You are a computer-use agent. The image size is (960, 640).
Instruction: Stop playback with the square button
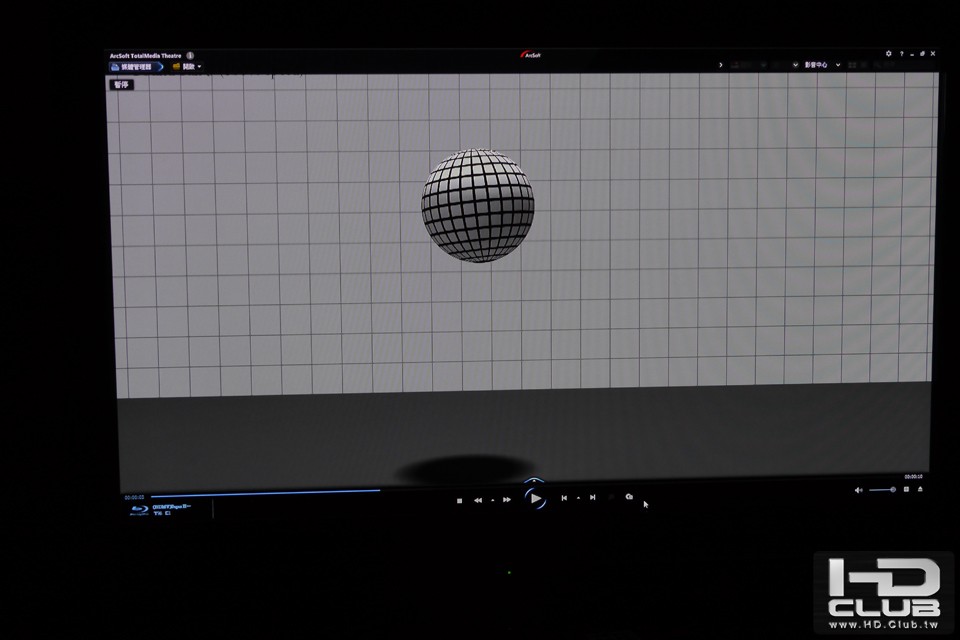point(459,500)
